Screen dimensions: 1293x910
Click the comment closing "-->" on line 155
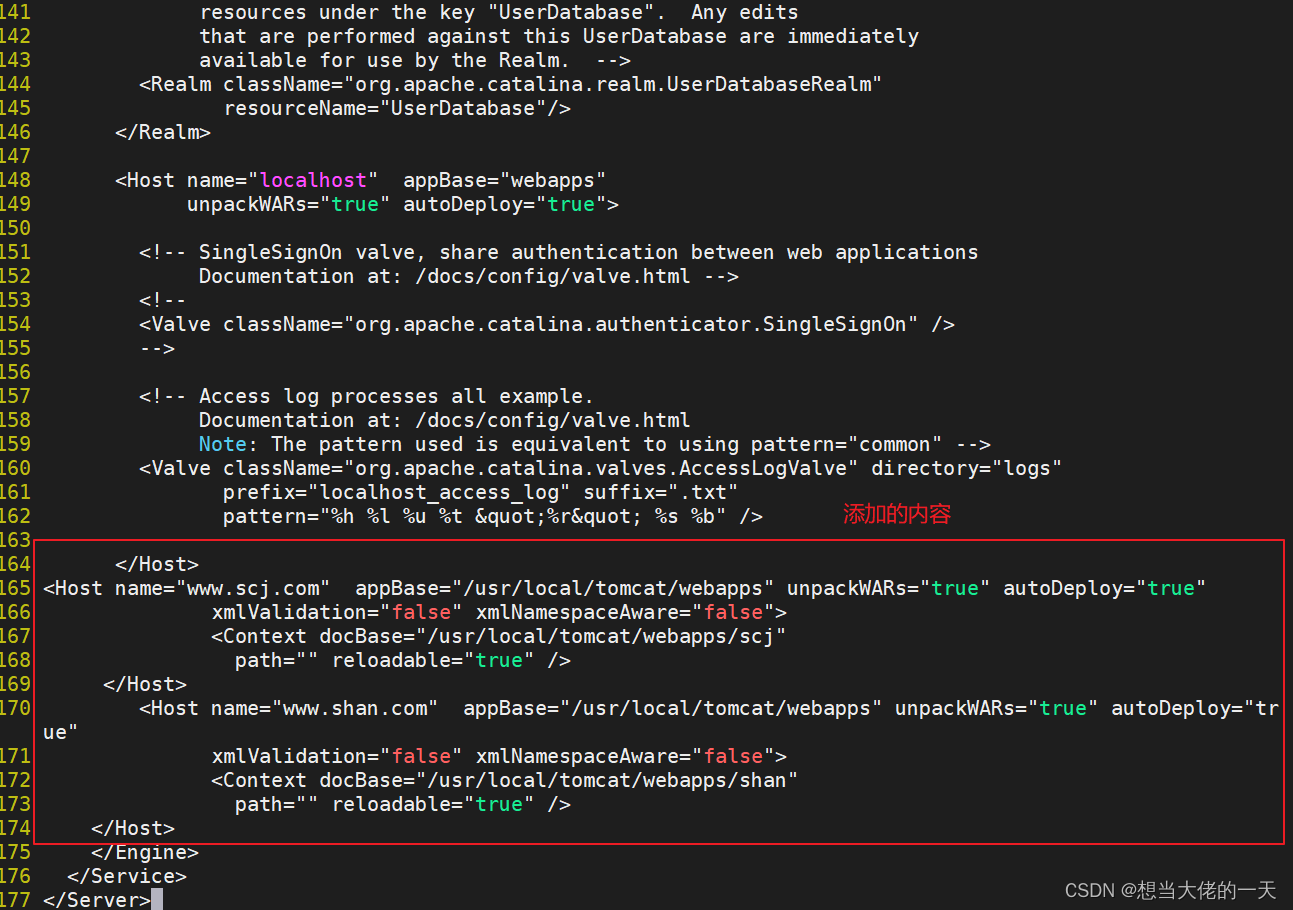click(157, 348)
